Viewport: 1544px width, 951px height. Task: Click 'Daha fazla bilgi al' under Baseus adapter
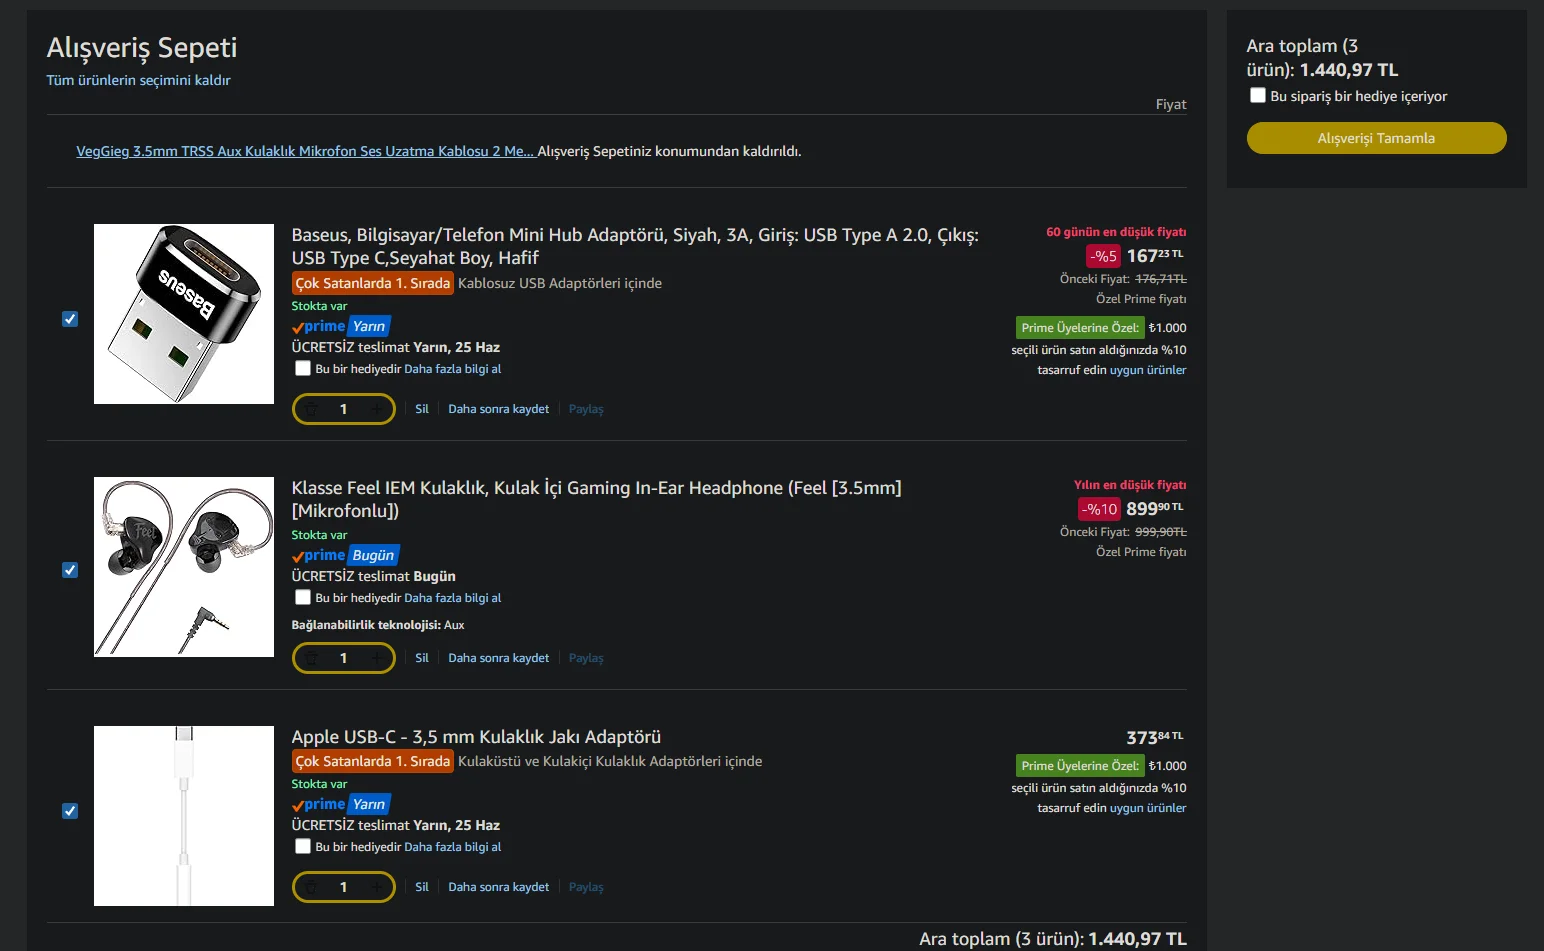tap(452, 369)
